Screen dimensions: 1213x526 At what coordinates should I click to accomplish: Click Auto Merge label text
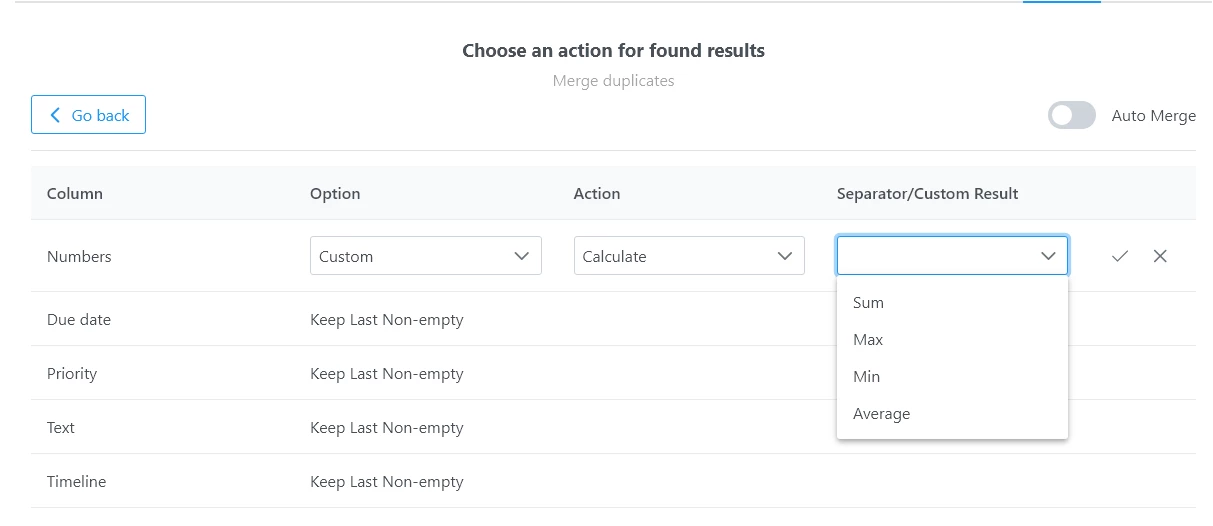pyautogui.click(x=1154, y=116)
